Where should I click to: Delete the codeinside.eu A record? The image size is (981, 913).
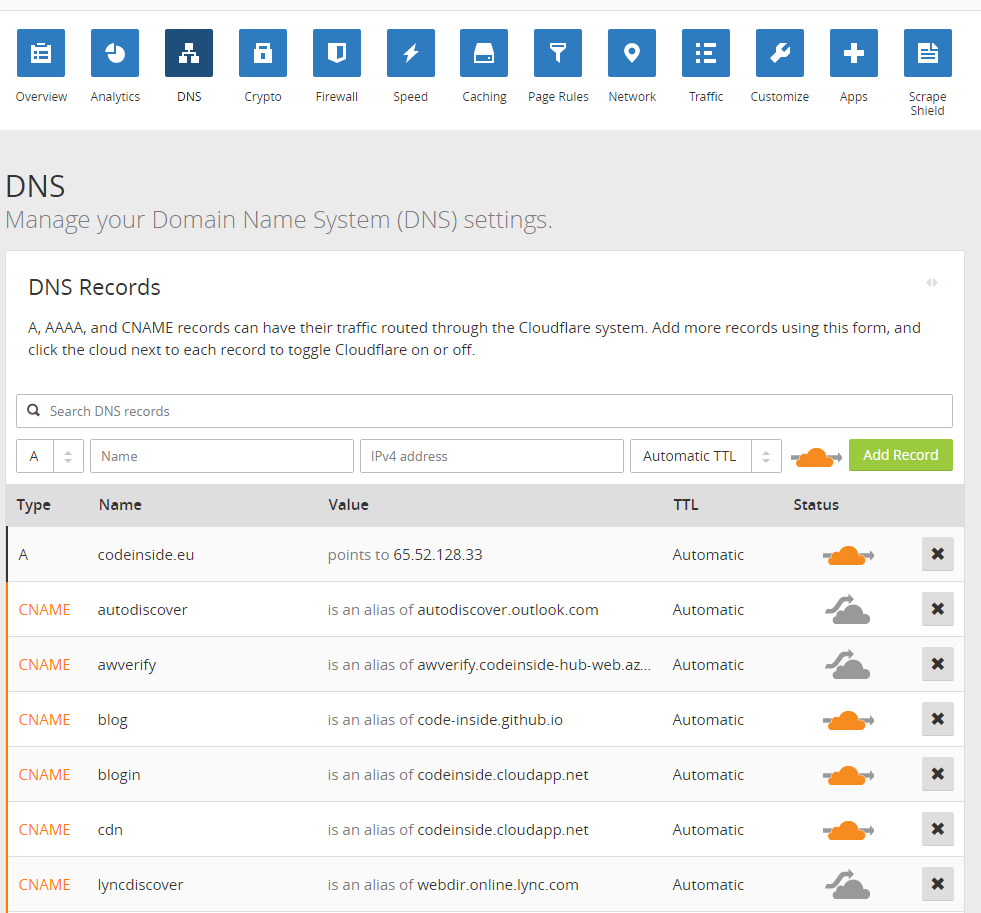(x=937, y=554)
